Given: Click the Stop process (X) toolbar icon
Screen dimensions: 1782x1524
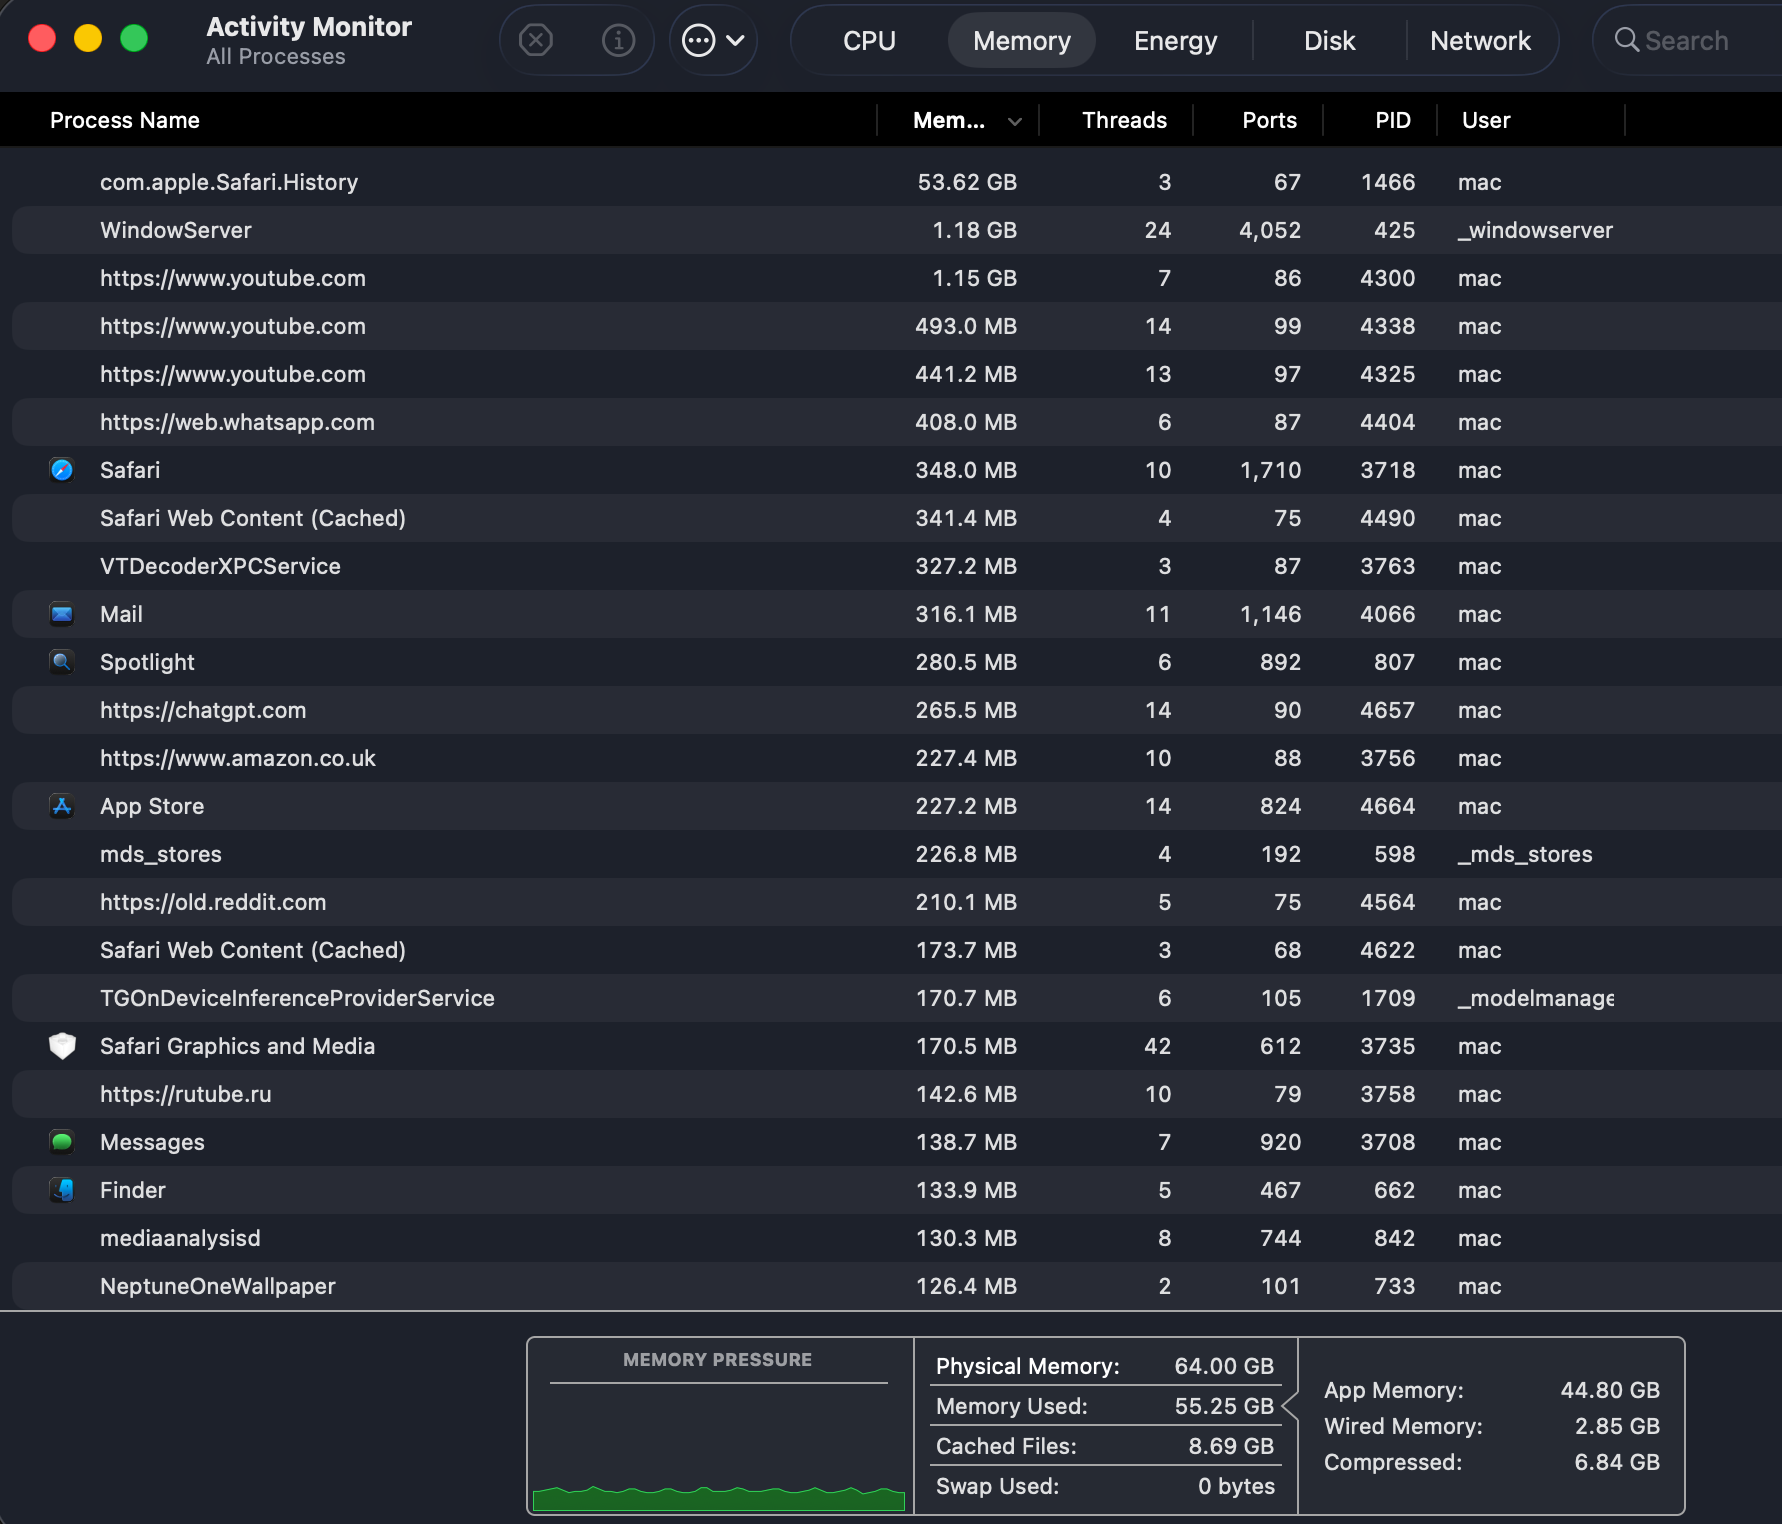Looking at the screenshot, I should (x=536, y=40).
